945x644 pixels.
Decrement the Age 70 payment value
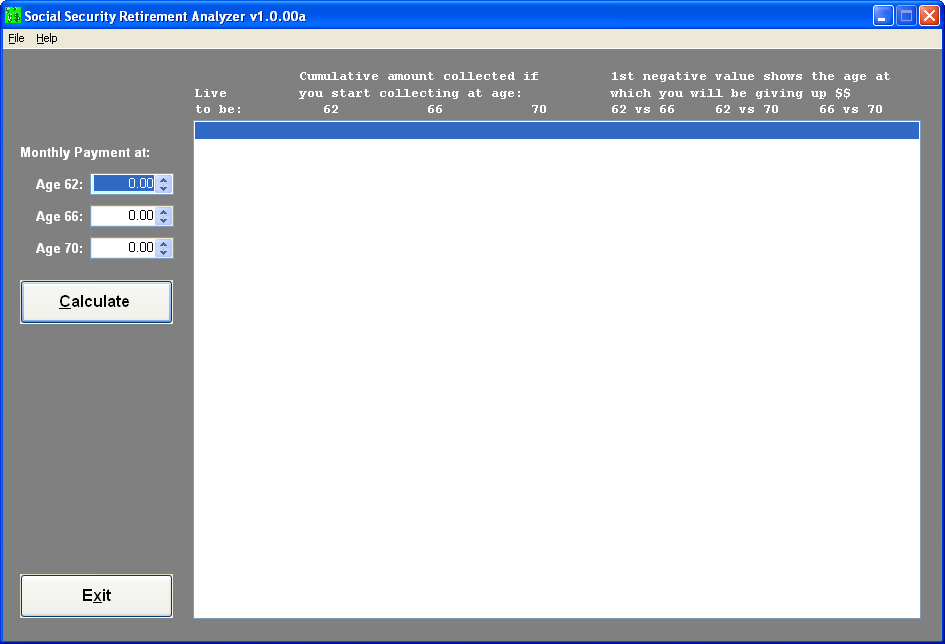pos(164,253)
